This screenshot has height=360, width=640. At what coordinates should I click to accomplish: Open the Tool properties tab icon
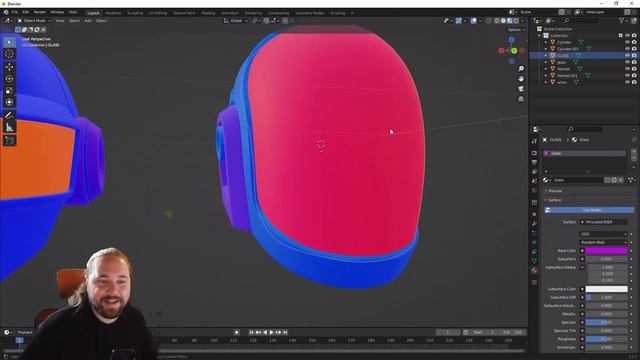(x=534, y=141)
